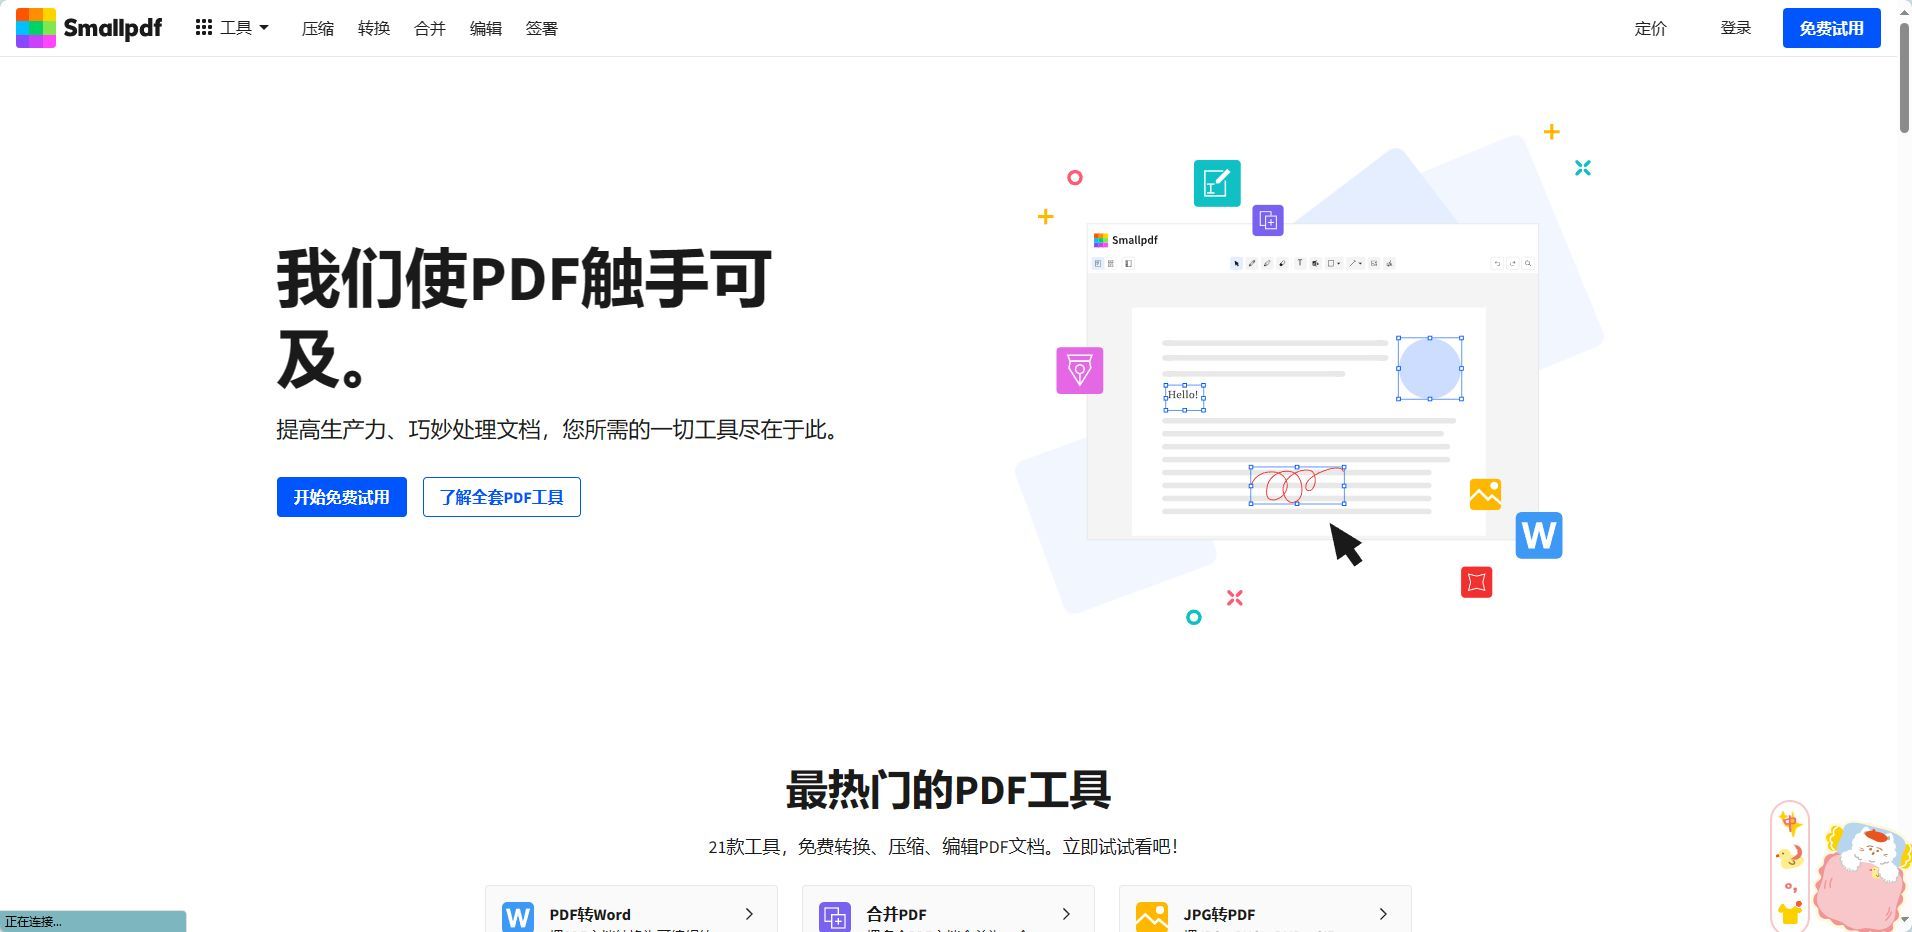Click the 21款工具 description text

[945, 847]
